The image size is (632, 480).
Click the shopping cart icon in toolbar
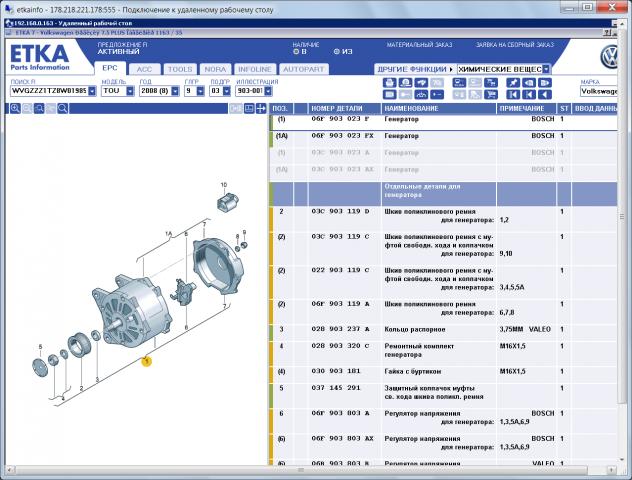[x=491, y=94]
